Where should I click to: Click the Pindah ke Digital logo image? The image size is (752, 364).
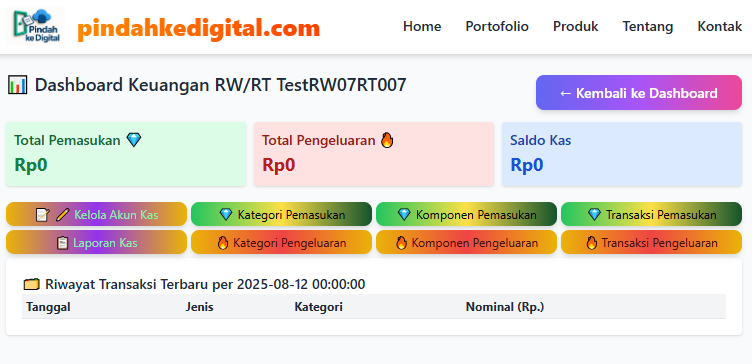coord(36,26)
